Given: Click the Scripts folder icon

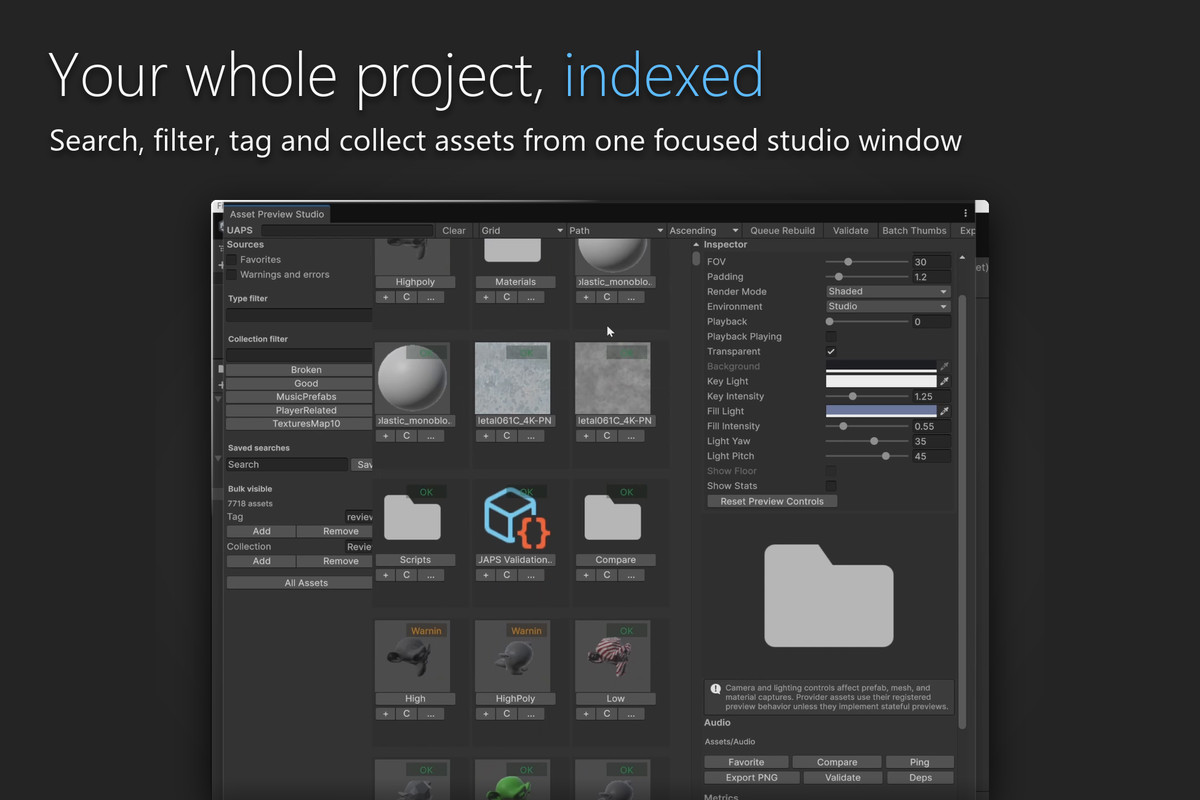Looking at the screenshot, I should pos(412,519).
